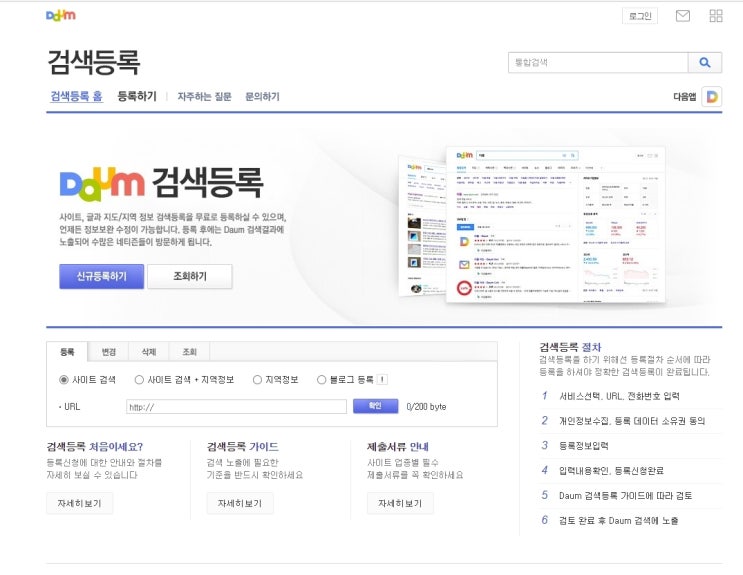The height and width of the screenshot is (575, 743).
Task: Switch to the 변경 tab
Action: click(x=109, y=352)
